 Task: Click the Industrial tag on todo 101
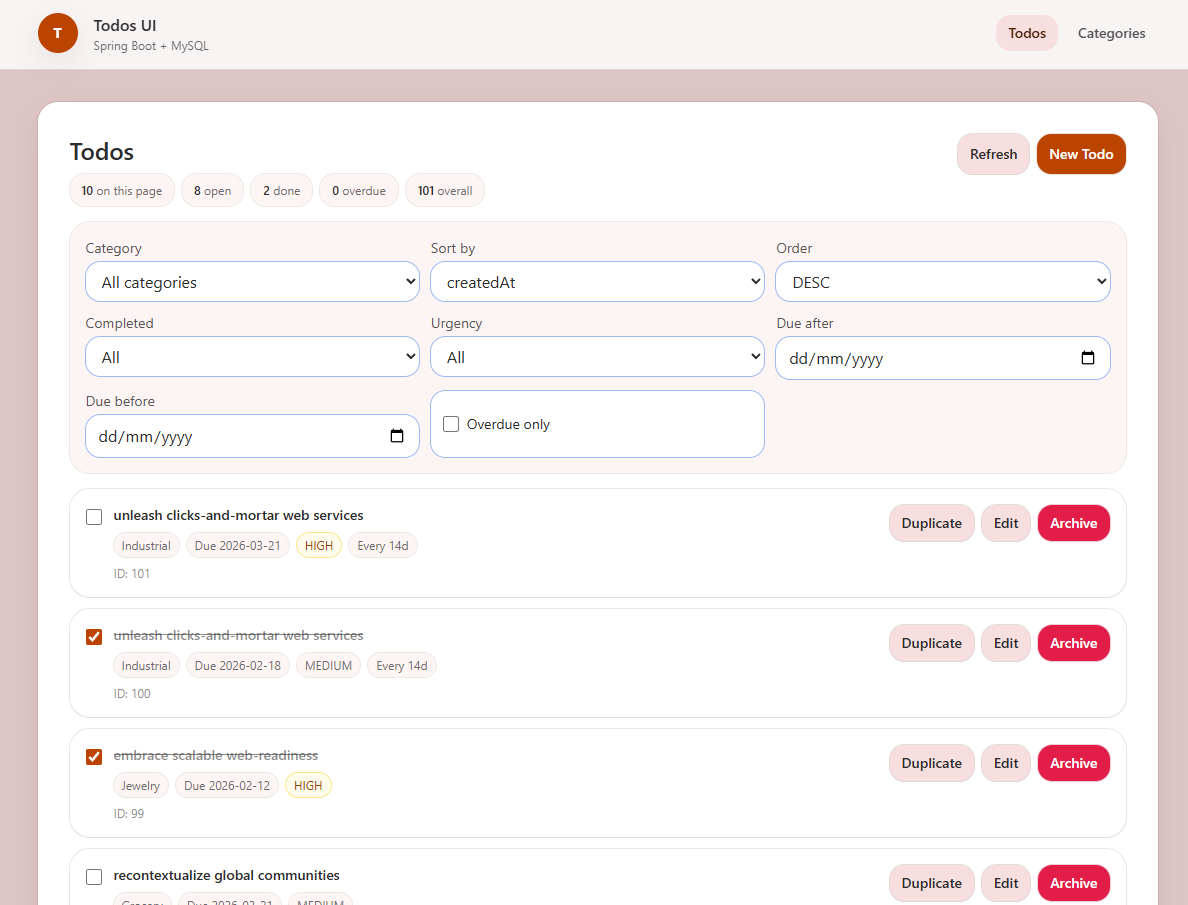click(146, 546)
